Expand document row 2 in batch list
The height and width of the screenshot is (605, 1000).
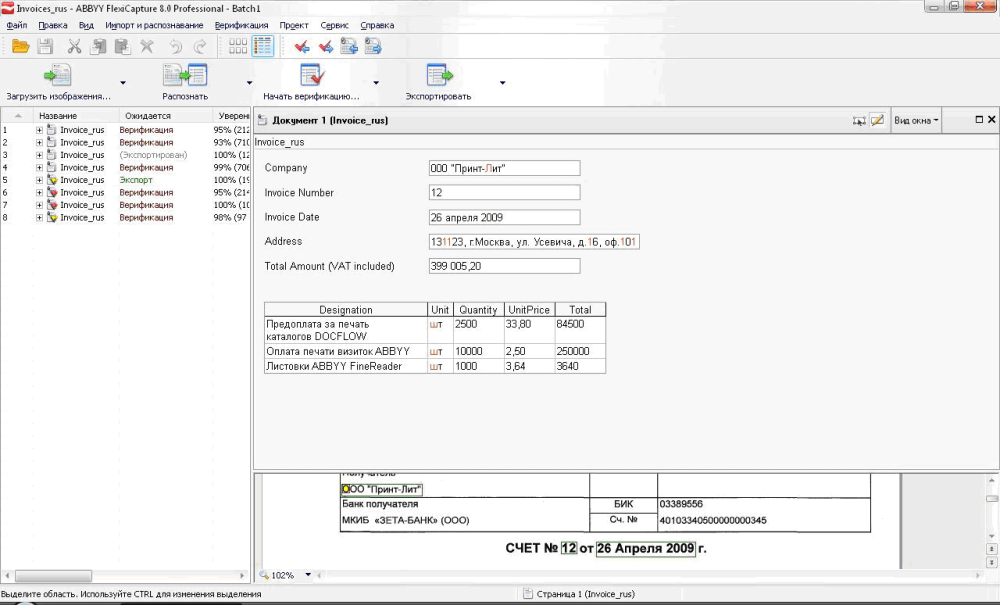coord(40,143)
